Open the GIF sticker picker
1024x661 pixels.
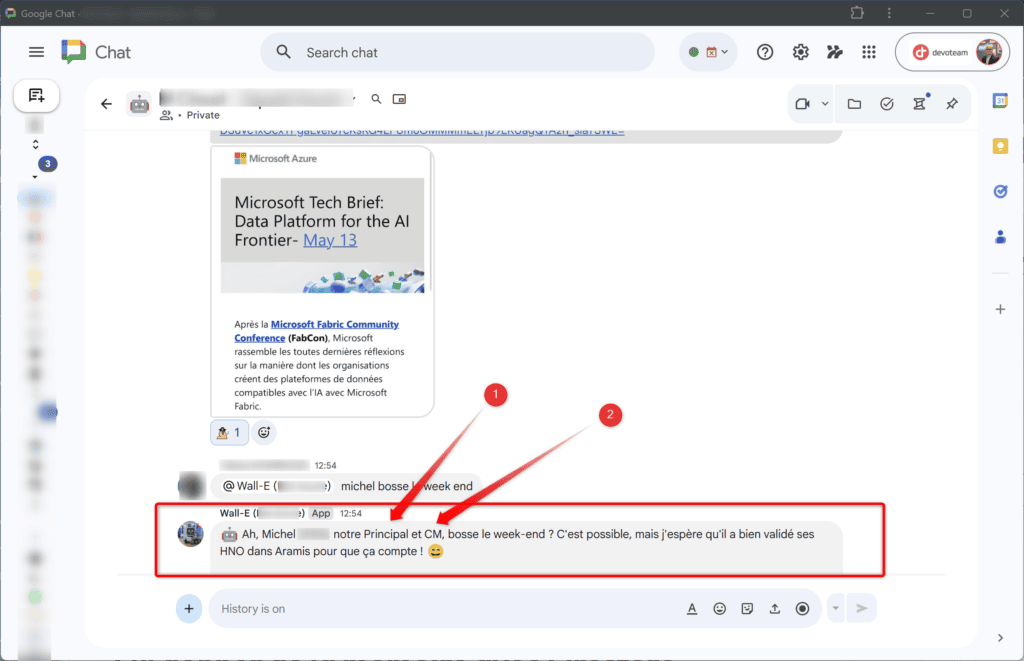point(747,609)
